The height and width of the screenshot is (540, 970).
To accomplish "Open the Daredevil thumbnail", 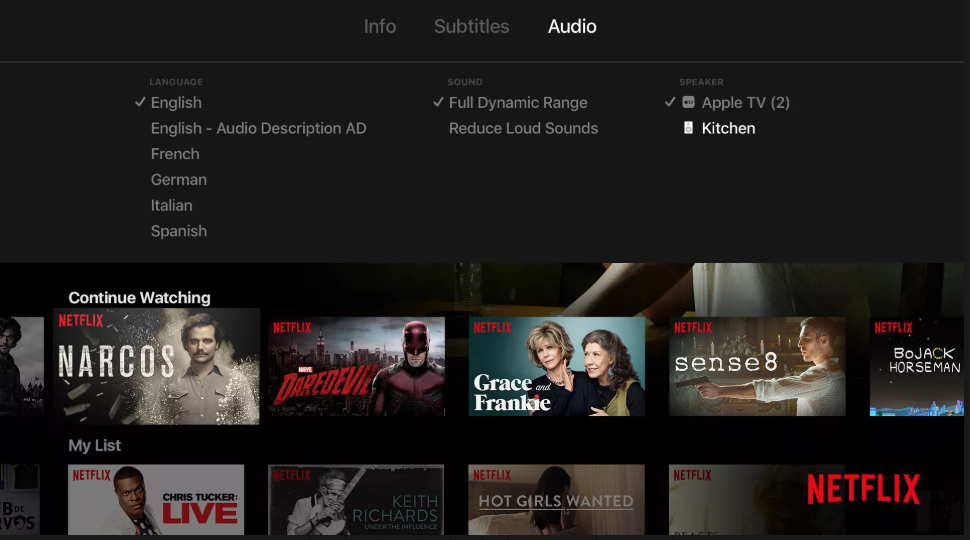I will point(356,366).
